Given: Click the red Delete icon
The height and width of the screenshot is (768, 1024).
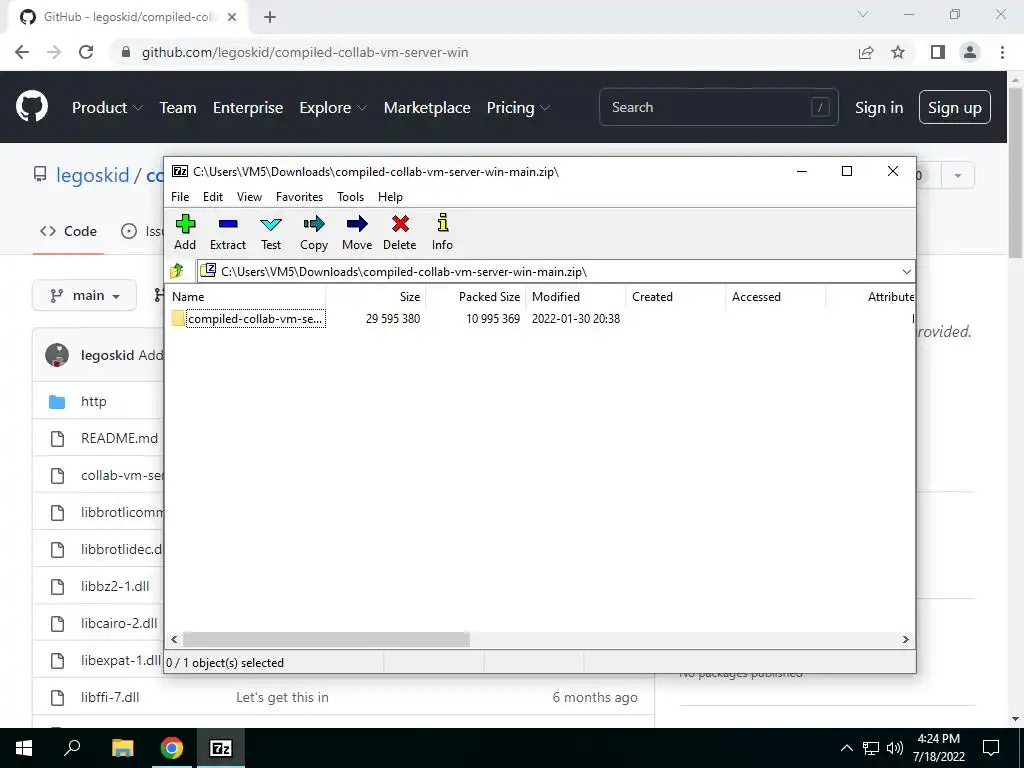Looking at the screenshot, I should tap(400, 232).
